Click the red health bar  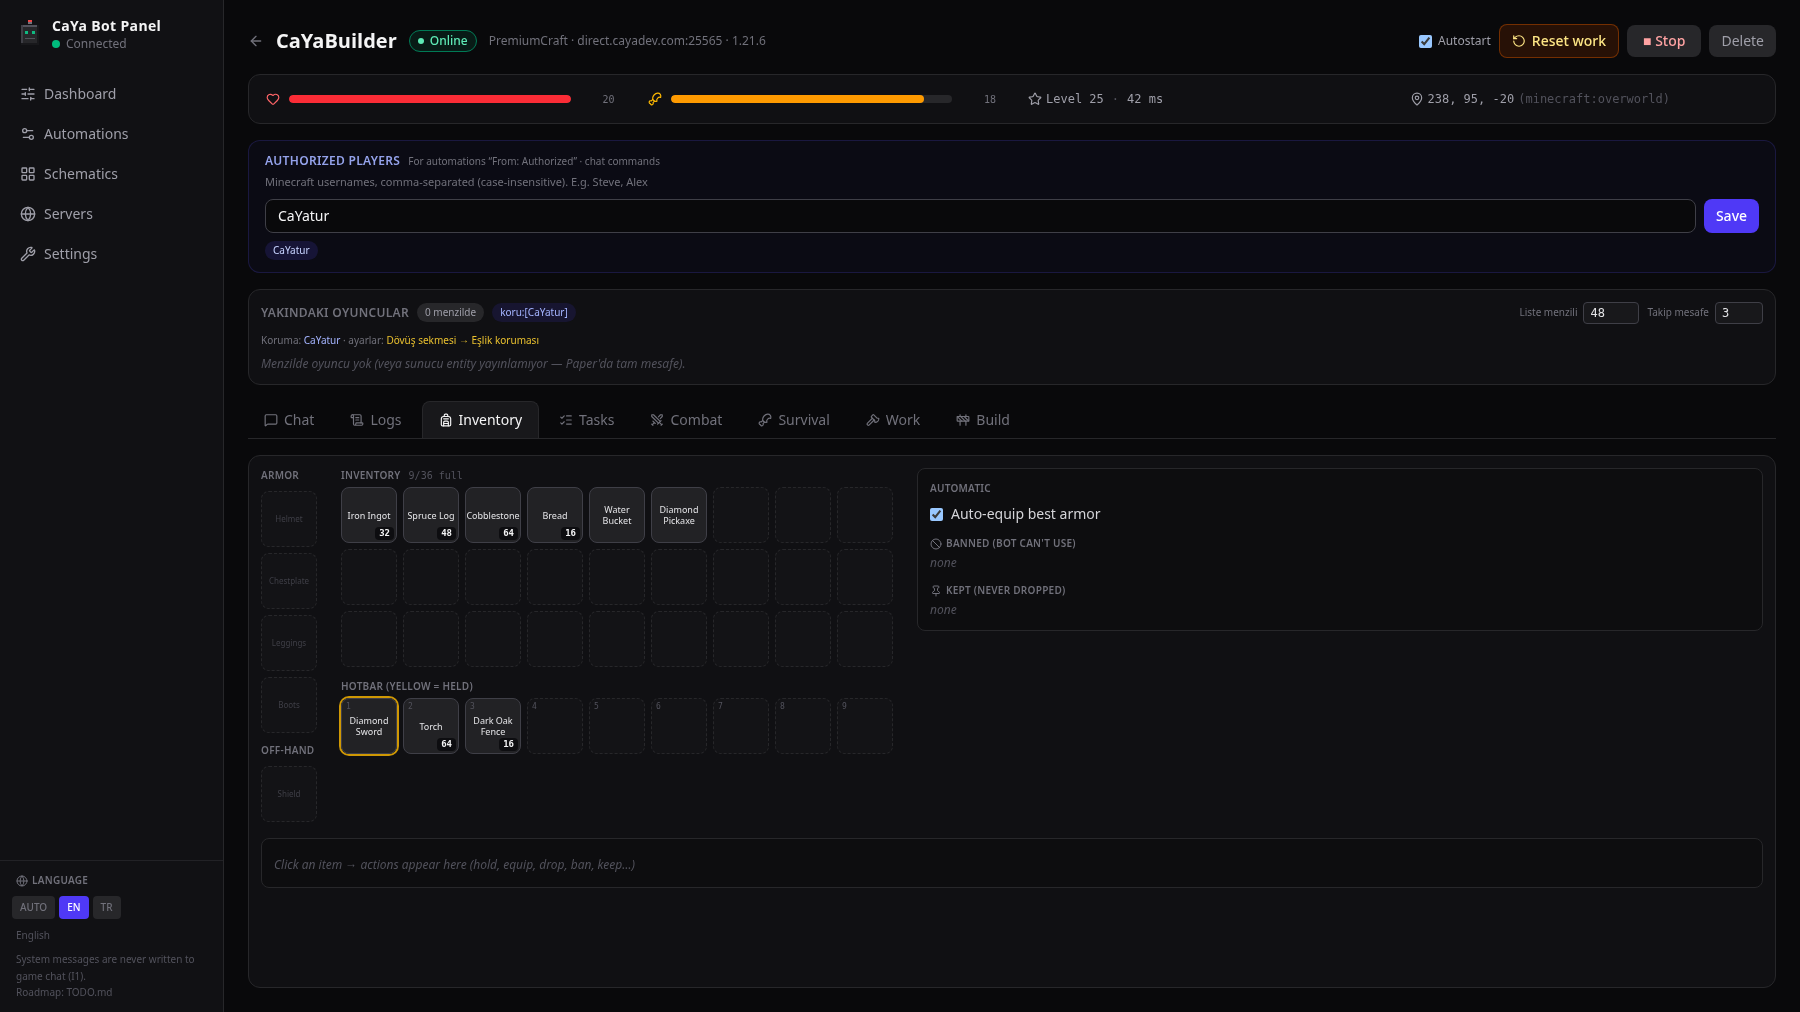[430, 99]
